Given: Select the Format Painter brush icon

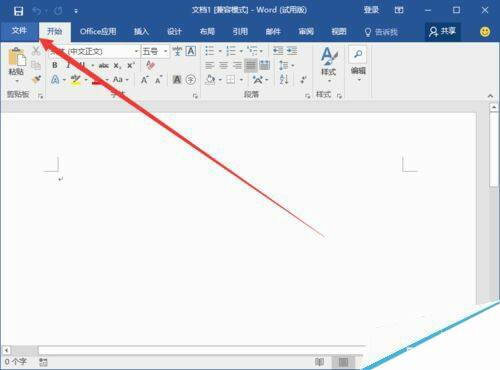Looking at the screenshot, I should point(36,79).
